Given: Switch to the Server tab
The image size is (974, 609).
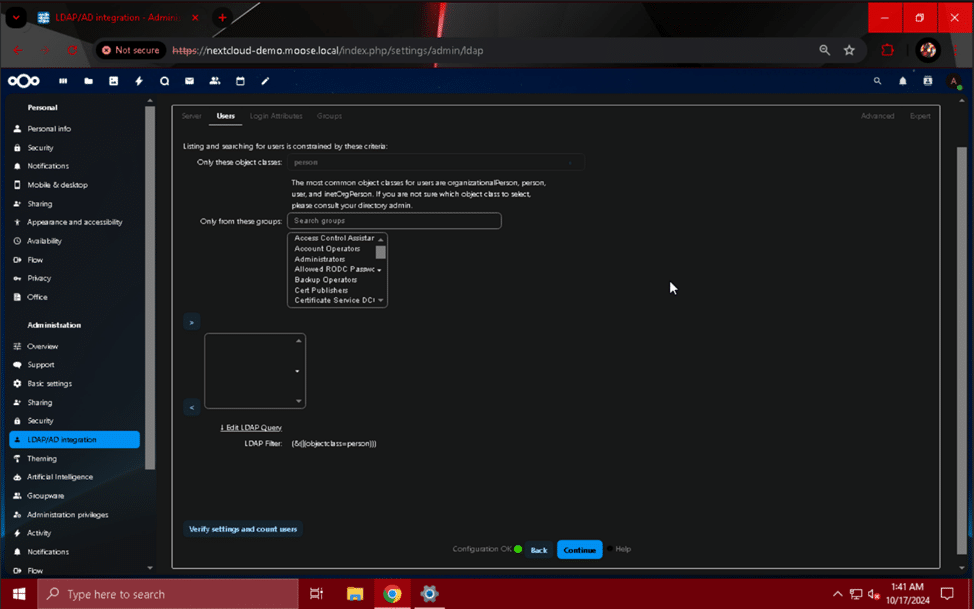Looking at the screenshot, I should pos(191,116).
